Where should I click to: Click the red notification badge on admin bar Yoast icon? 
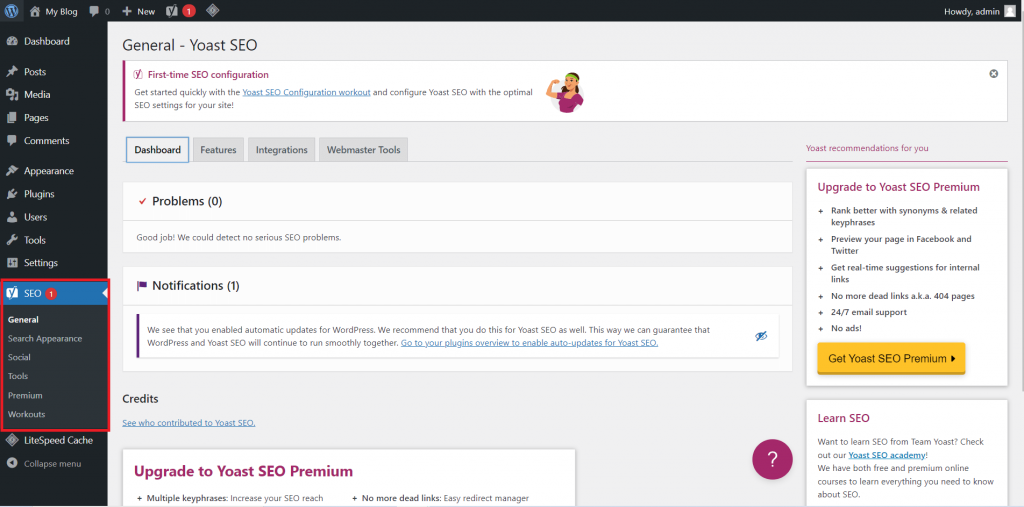(189, 11)
